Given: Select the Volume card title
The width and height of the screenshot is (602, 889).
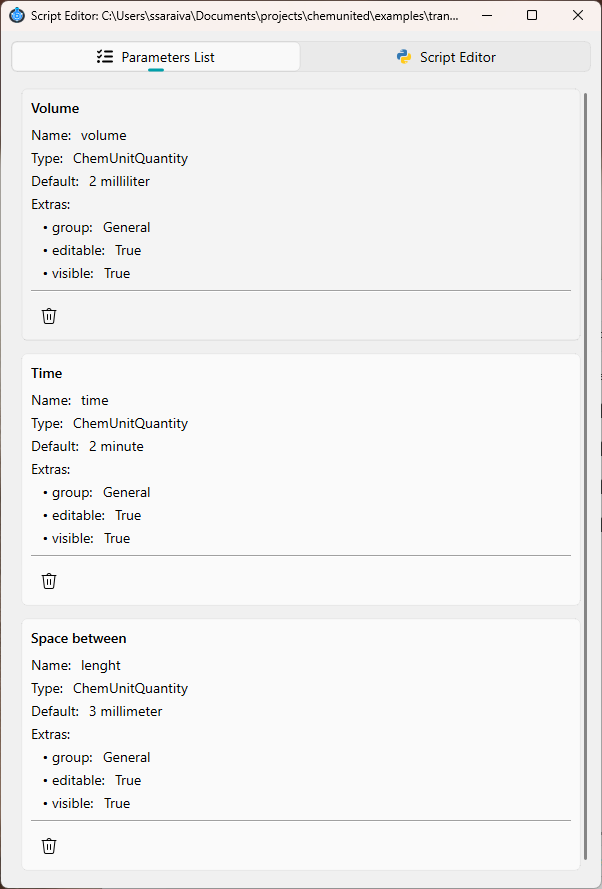Looking at the screenshot, I should 55,108.
